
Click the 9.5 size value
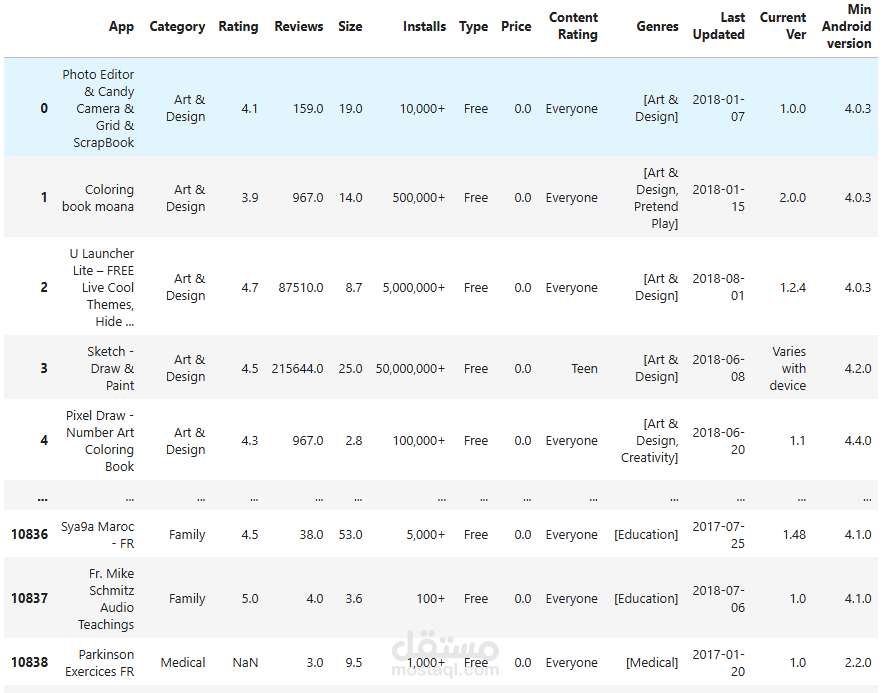354,662
